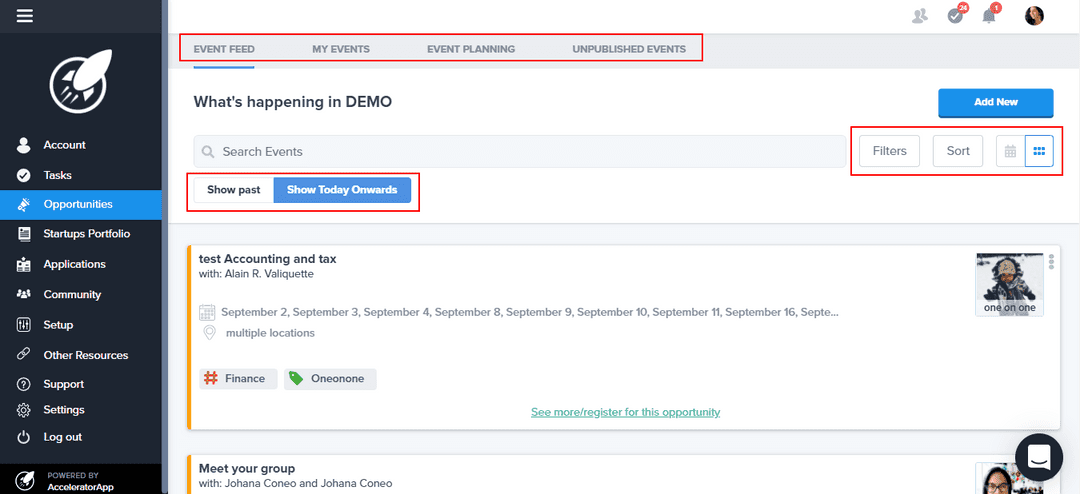The width and height of the screenshot is (1080, 494).
Task: Click the Search Events field
Action: 520,152
